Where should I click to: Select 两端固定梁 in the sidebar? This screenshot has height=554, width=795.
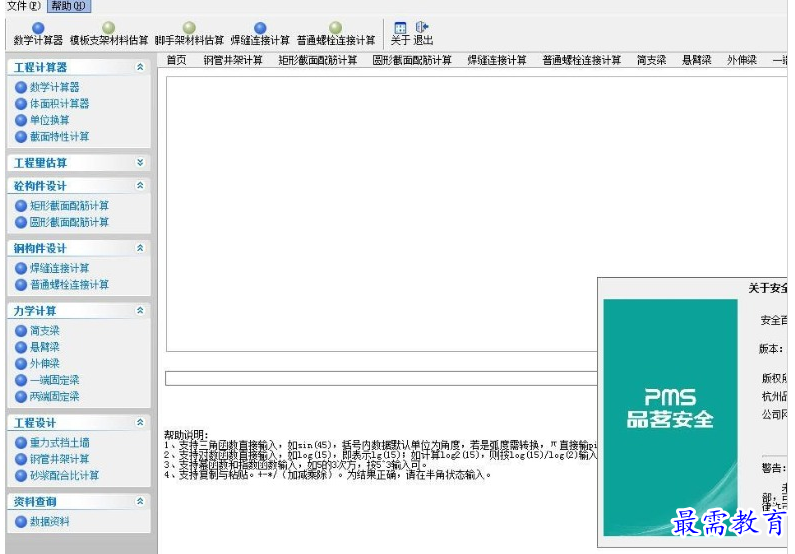48,396
